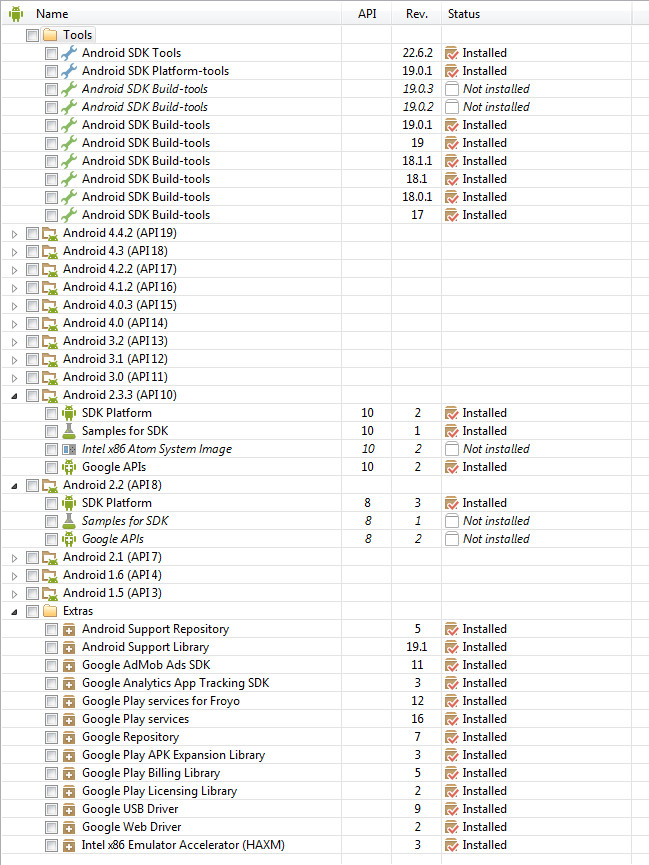Collapse the Extras tree section
The height and width of the screenshot is (865, 649).
pyautogui.click(x=14, y=611)
